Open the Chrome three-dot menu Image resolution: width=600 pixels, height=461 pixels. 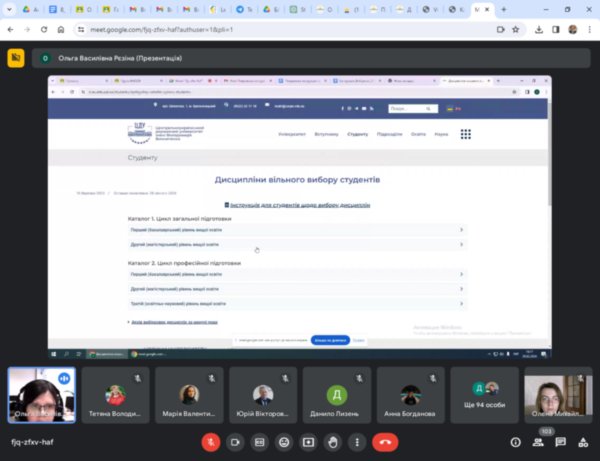pyautogui.click(x=589, y=30)
